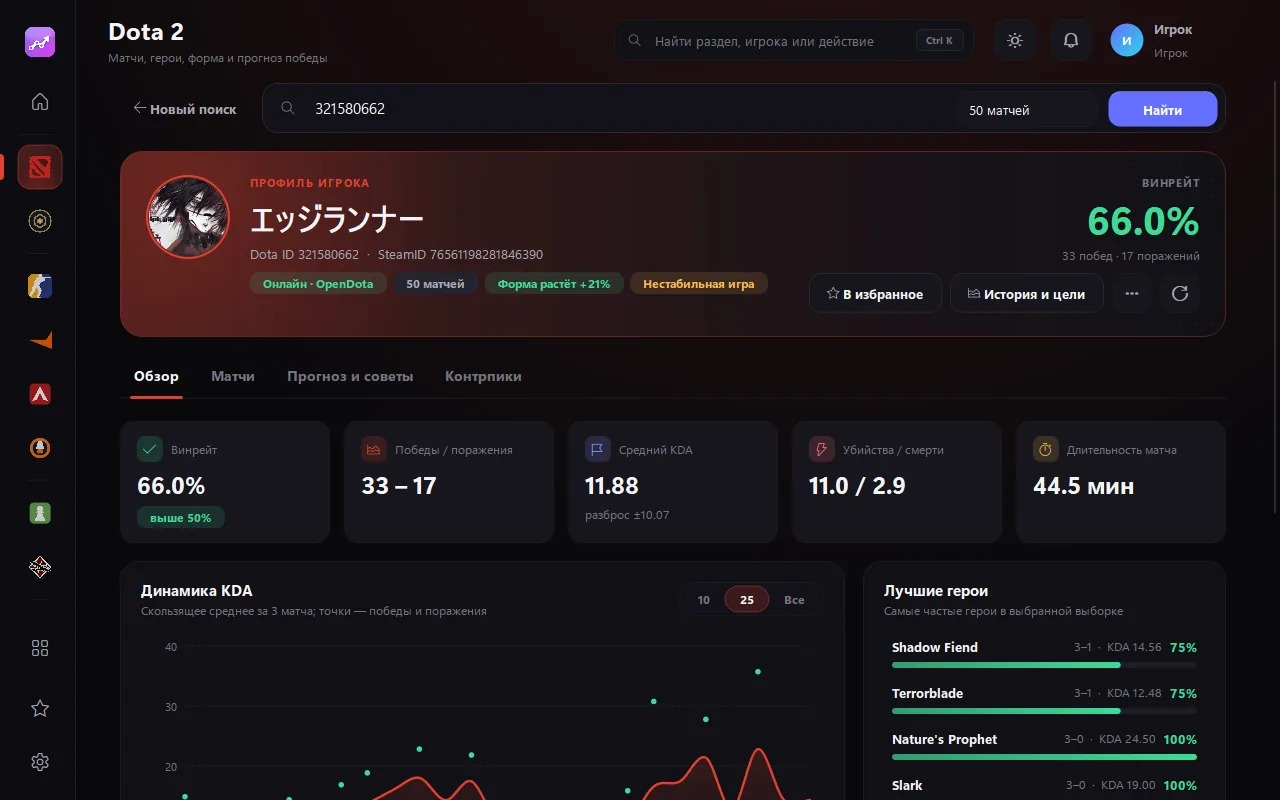Click the player profile avatar picture

pyautogui.click(x=188, y=217)
